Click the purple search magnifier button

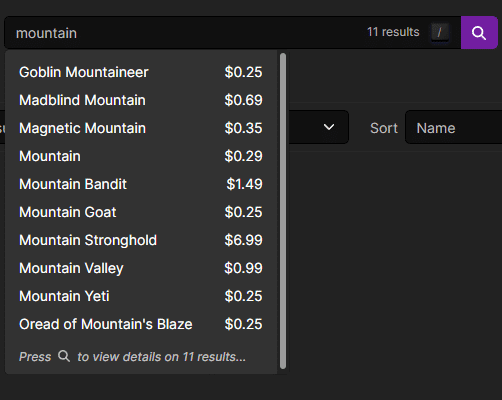[x=479, y=33]
